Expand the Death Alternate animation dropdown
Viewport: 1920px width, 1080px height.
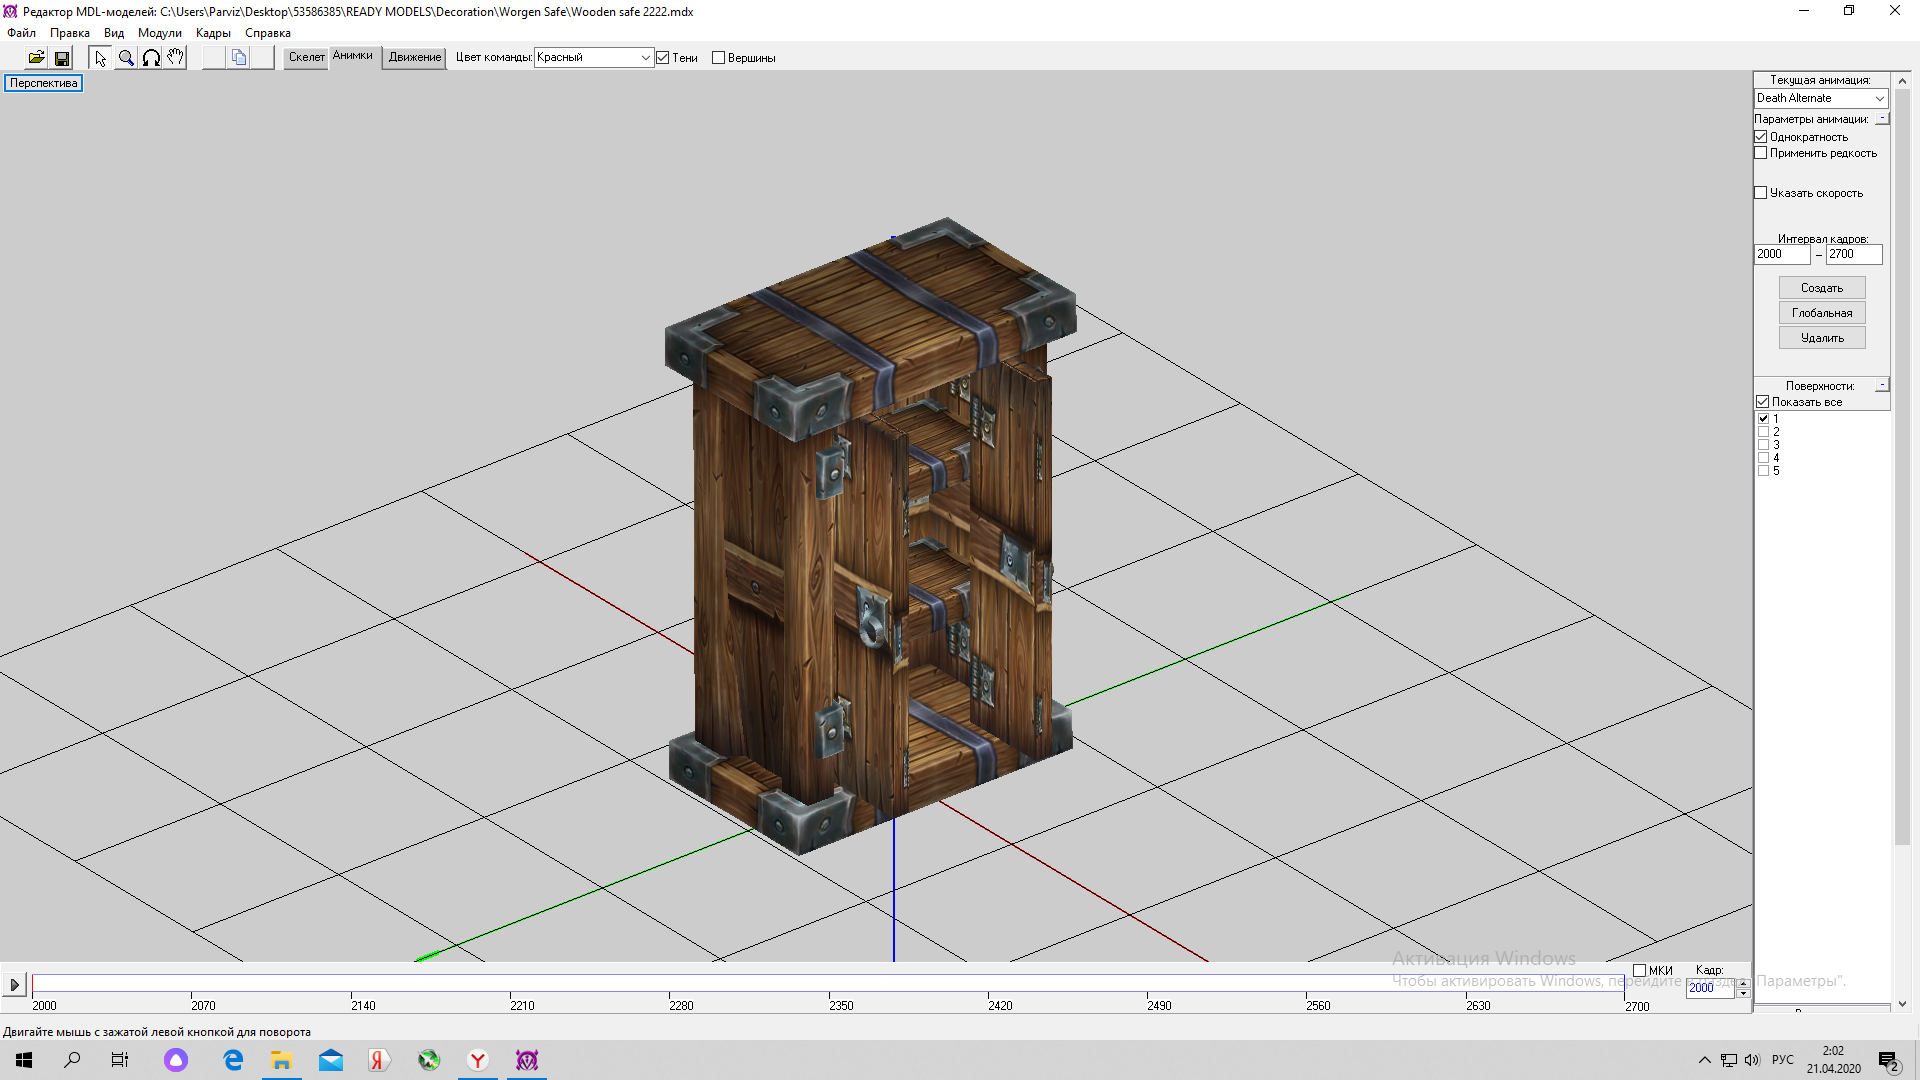coord(1879,98)
